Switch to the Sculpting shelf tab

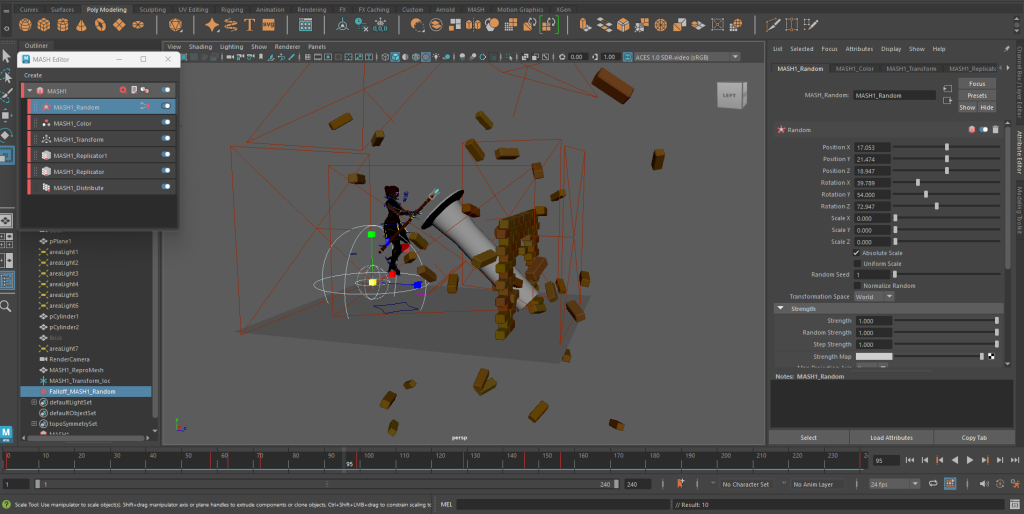pyautogui.click(x=152, y=9)
